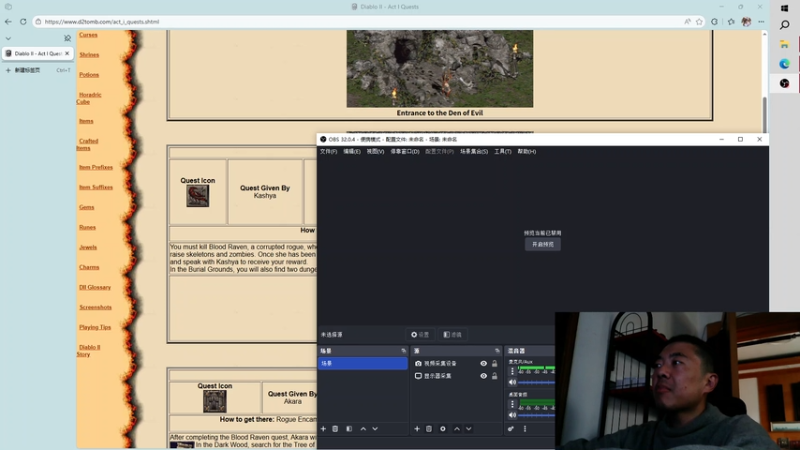
Task: Open advanced audio properties in OBS mixer
Action: (511, 429)
